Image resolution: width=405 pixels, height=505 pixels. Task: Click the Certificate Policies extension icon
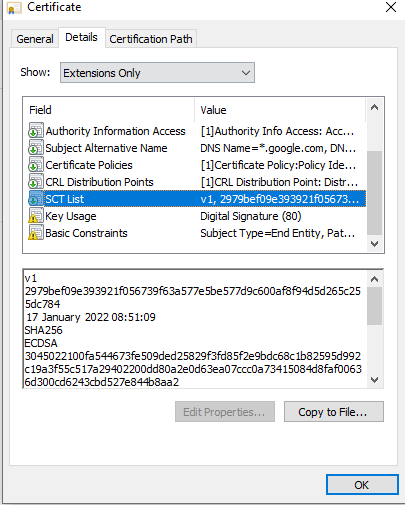pyautogui.click(x=36, y=165)
